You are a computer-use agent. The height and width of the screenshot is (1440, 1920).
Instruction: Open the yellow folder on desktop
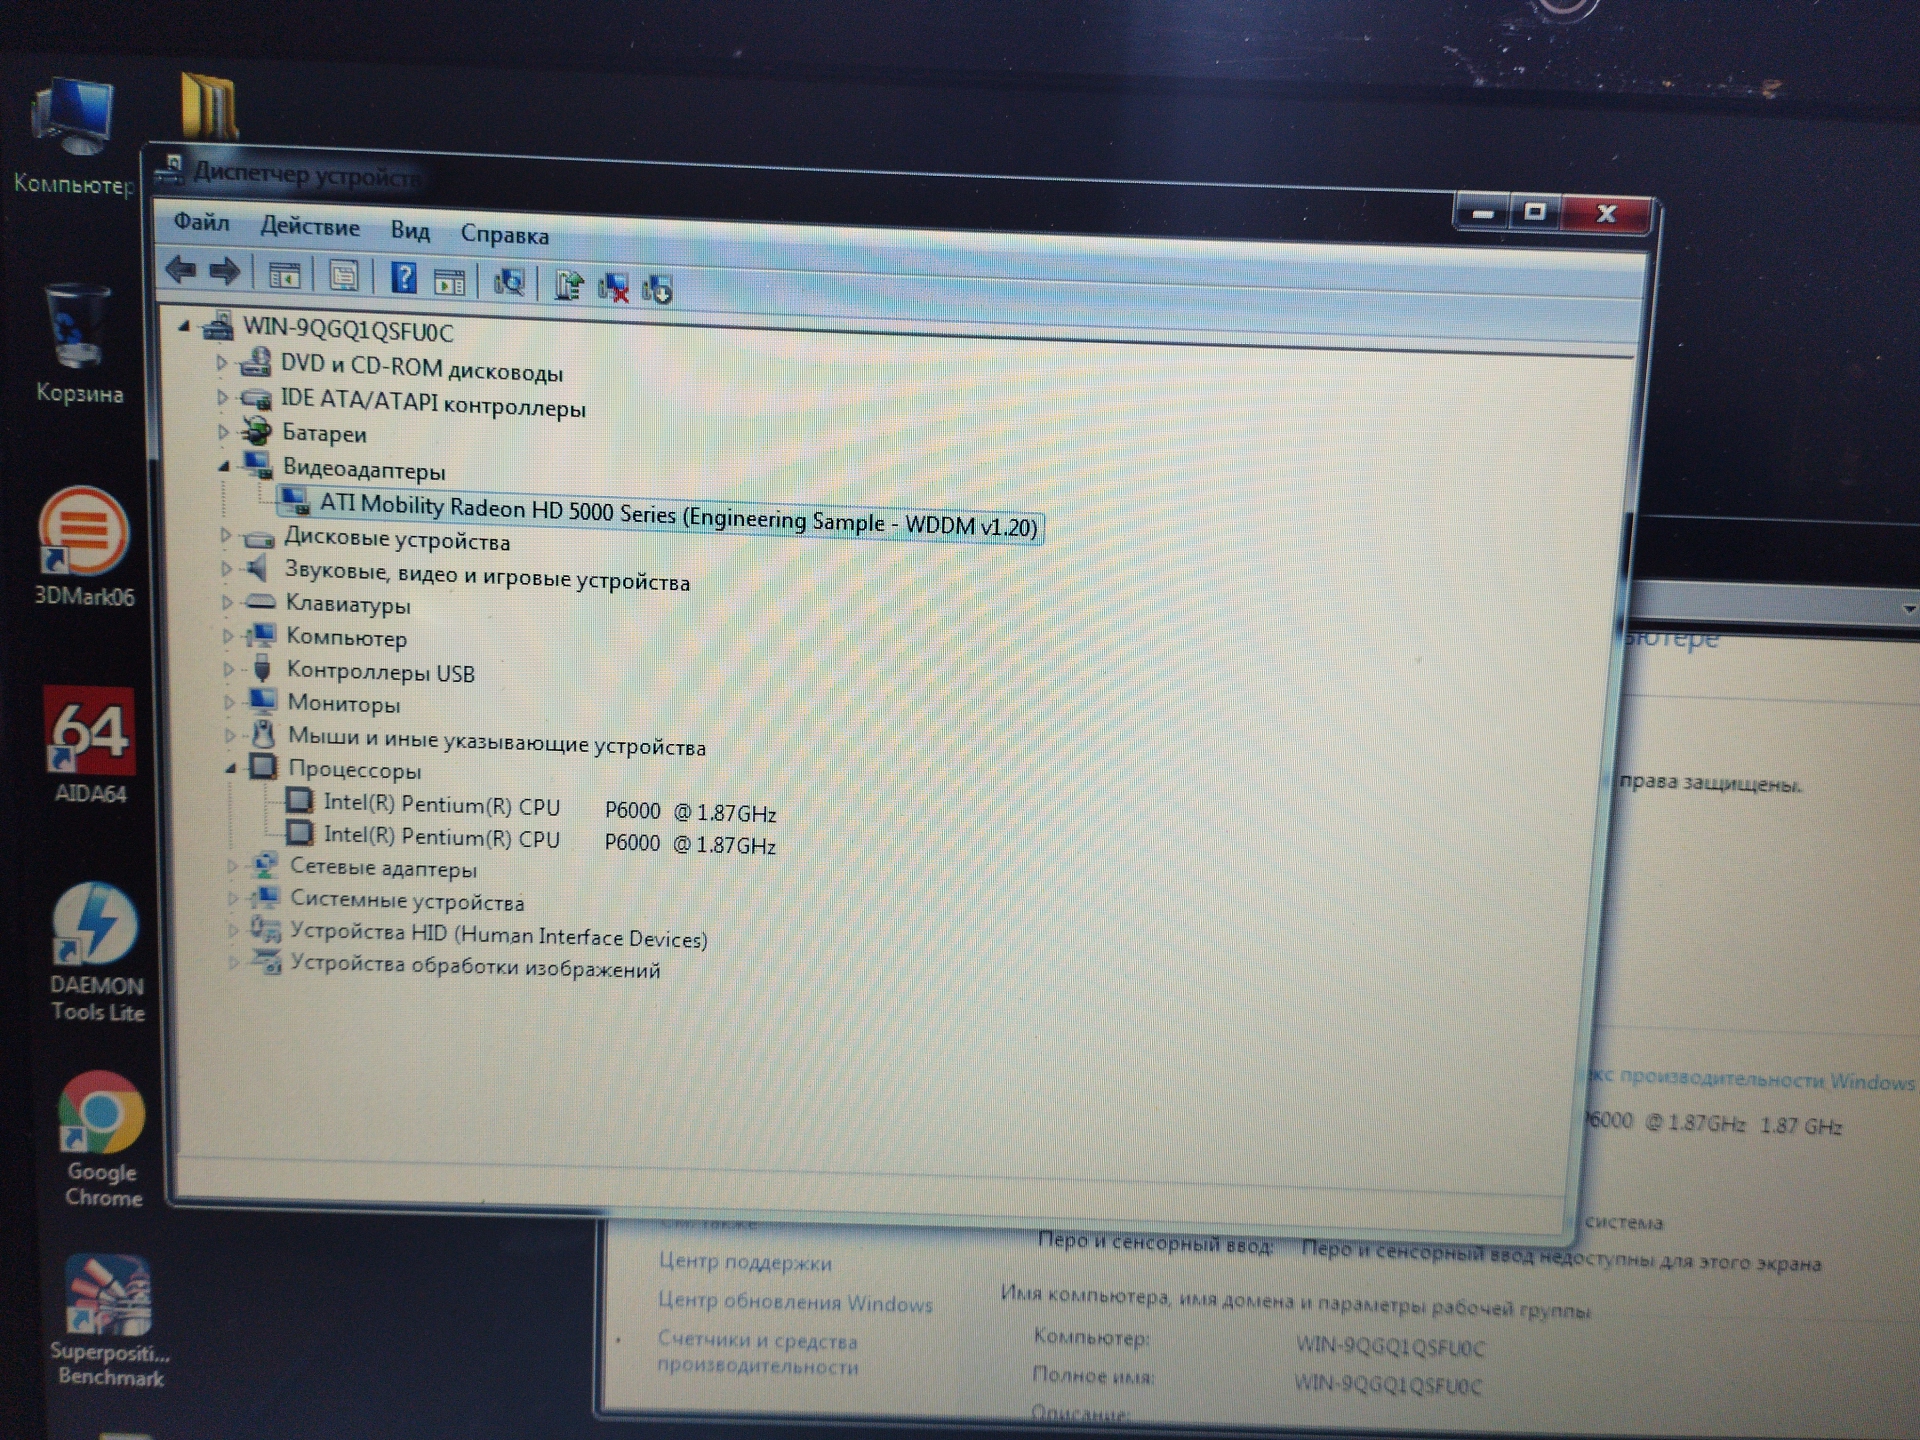210,105
